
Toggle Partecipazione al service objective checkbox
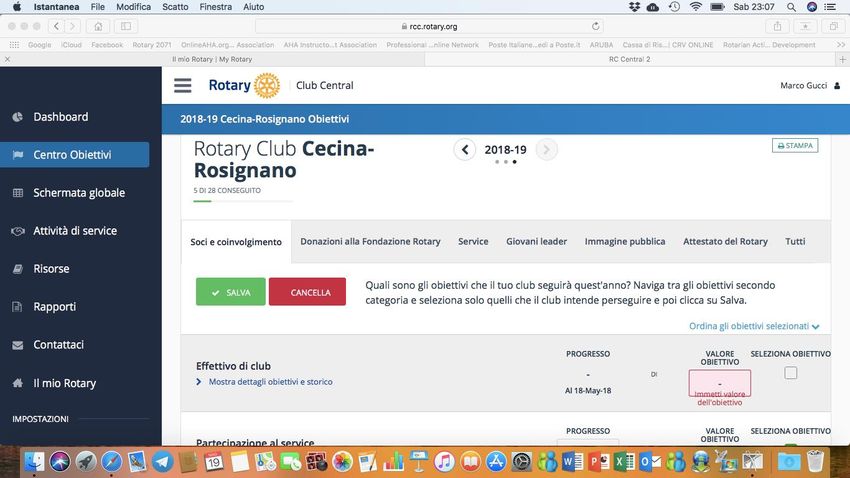791,447
